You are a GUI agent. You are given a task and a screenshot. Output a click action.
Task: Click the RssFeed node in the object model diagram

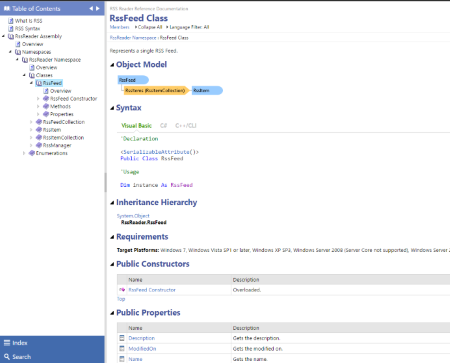[x=133, y=80]
